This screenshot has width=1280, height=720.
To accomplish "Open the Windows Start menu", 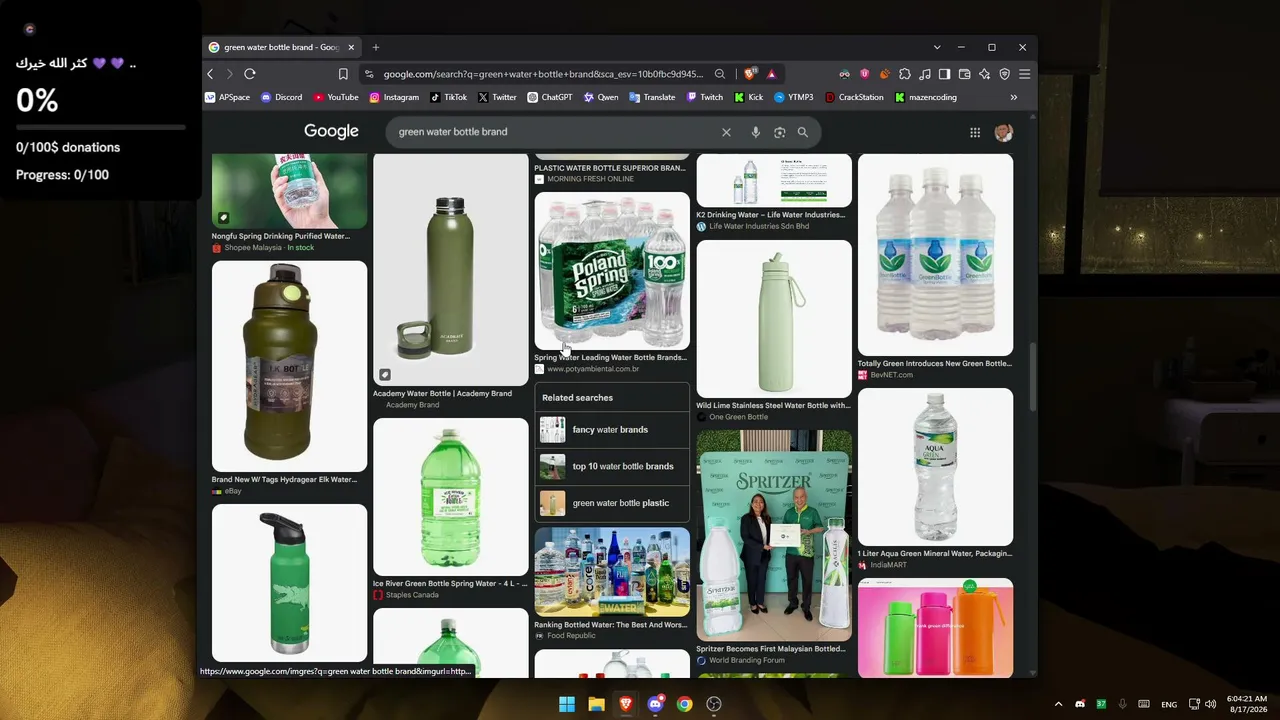I will tap(567, 704).
